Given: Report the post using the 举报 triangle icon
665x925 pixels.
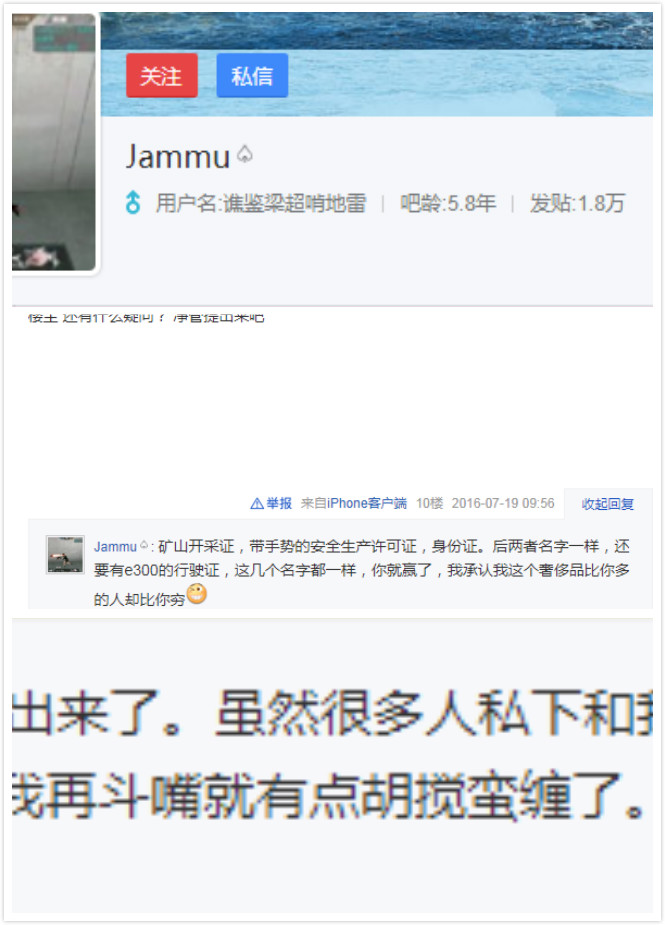Looking at the screenshot, I should (257, 504).
